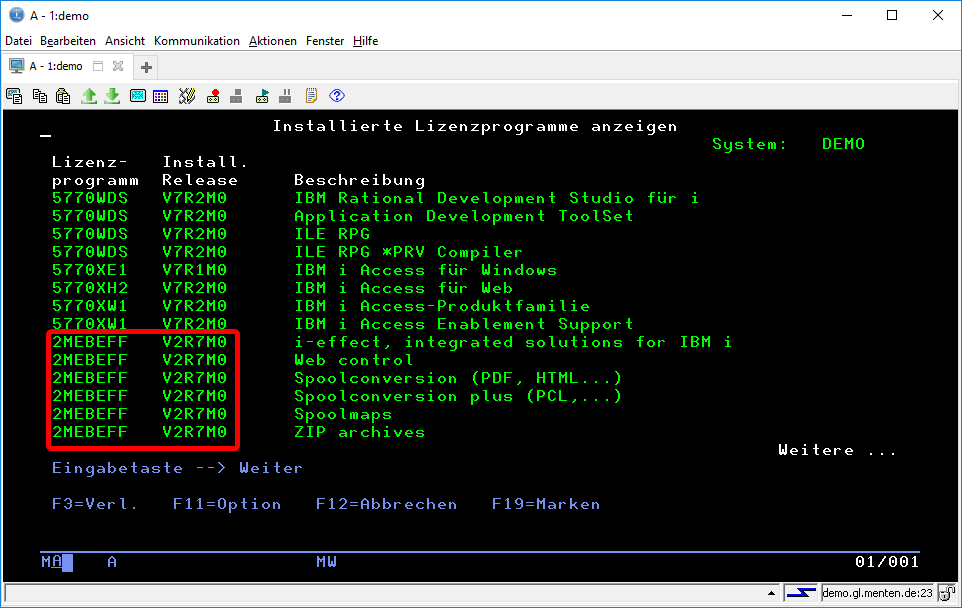Expand the status bar up arrow
962x608 pixels.
771,593
